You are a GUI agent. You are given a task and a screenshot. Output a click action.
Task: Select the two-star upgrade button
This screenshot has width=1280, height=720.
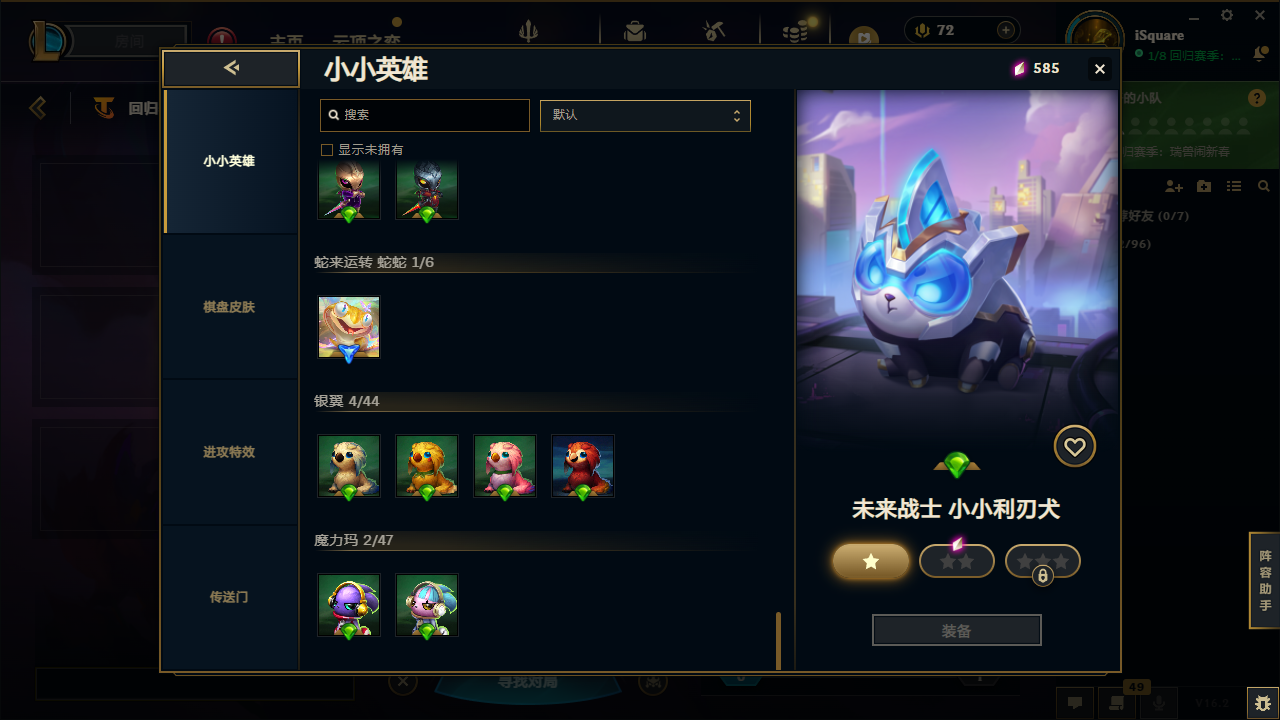tap(957, 562)
